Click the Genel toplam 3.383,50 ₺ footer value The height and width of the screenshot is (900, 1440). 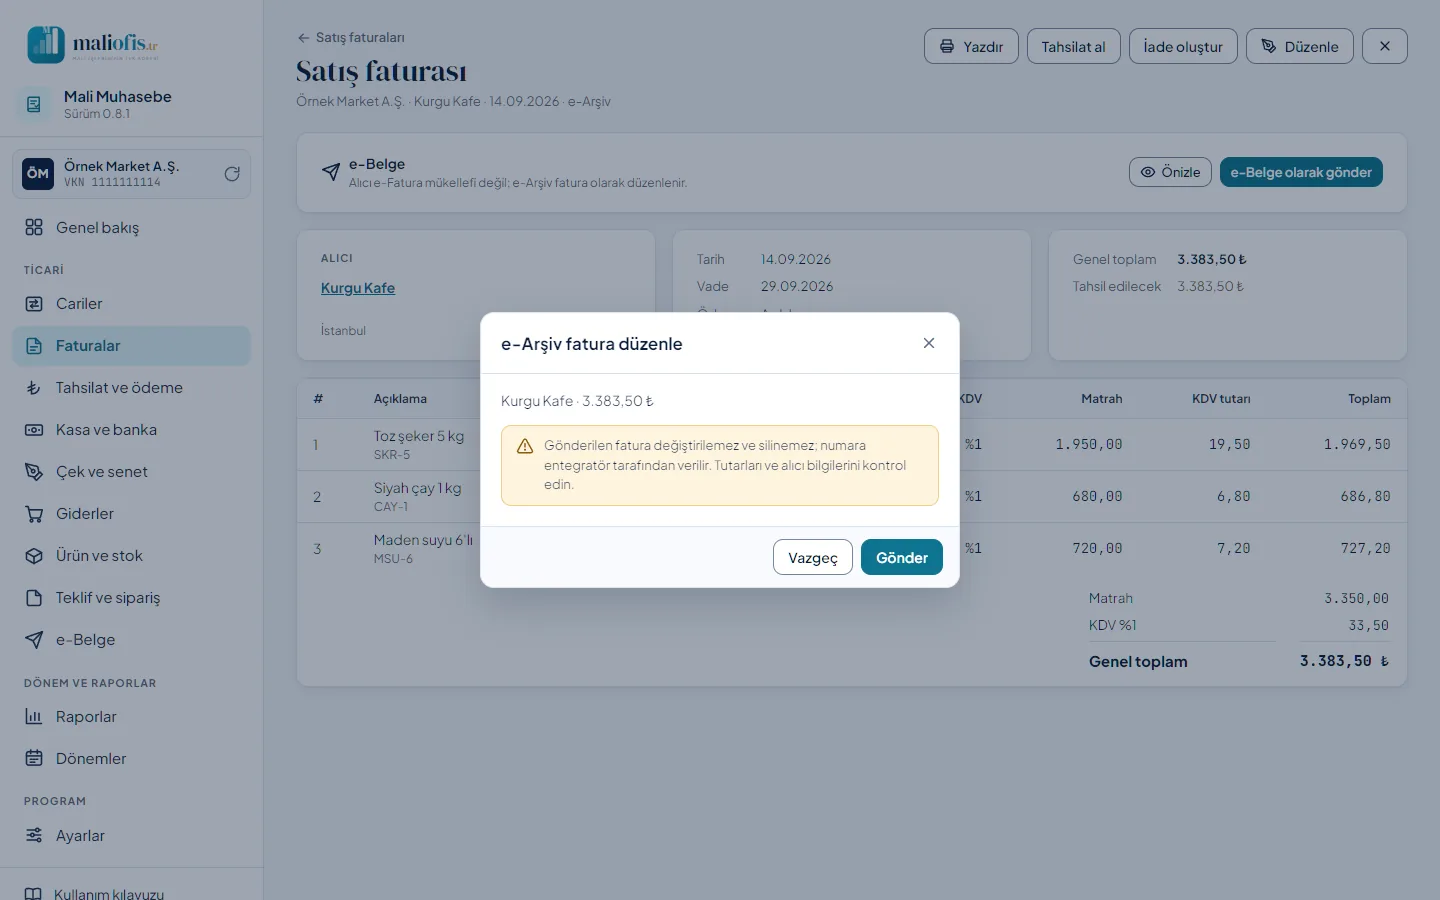(1344, 661)
